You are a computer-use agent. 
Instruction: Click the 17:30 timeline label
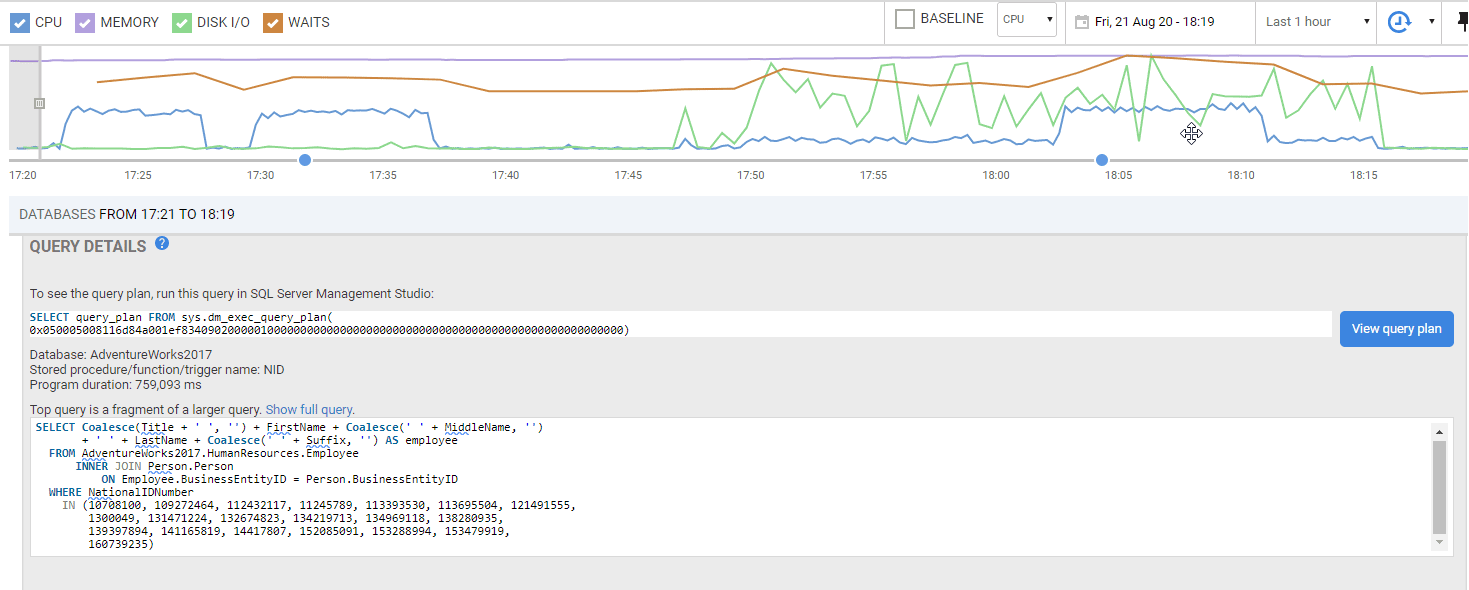point(260,175)
